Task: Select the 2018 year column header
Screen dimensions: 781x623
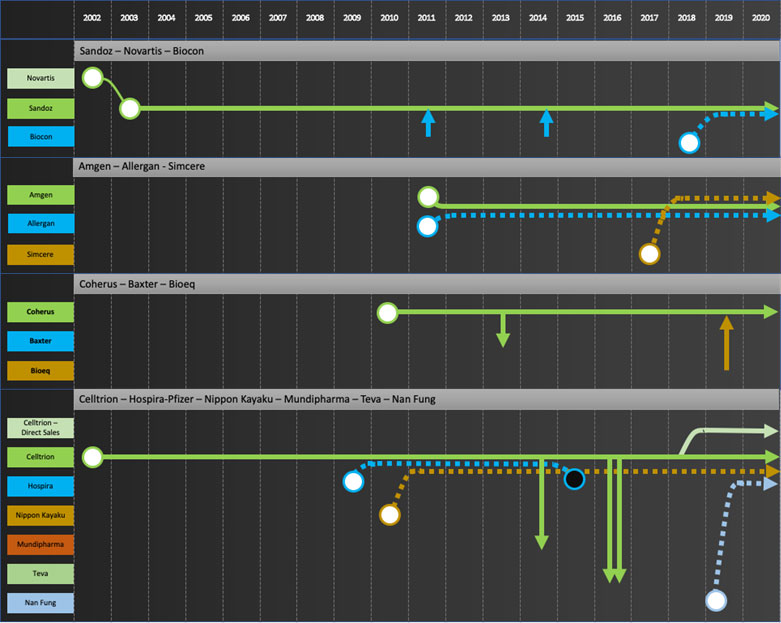Action: [x=686, y=18]
